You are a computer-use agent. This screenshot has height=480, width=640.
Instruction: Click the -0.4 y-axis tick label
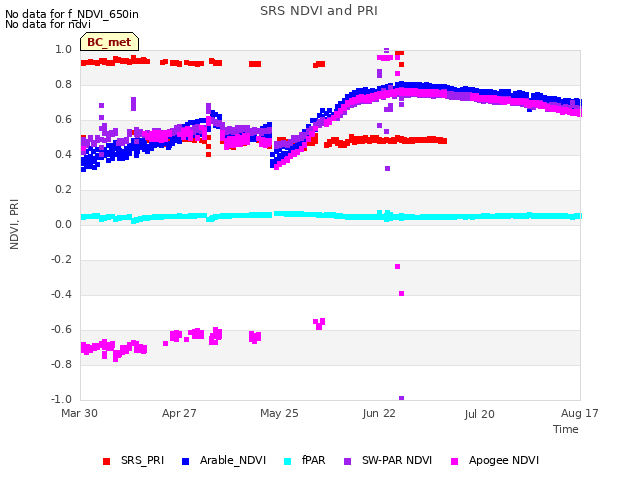click(62, 294)
